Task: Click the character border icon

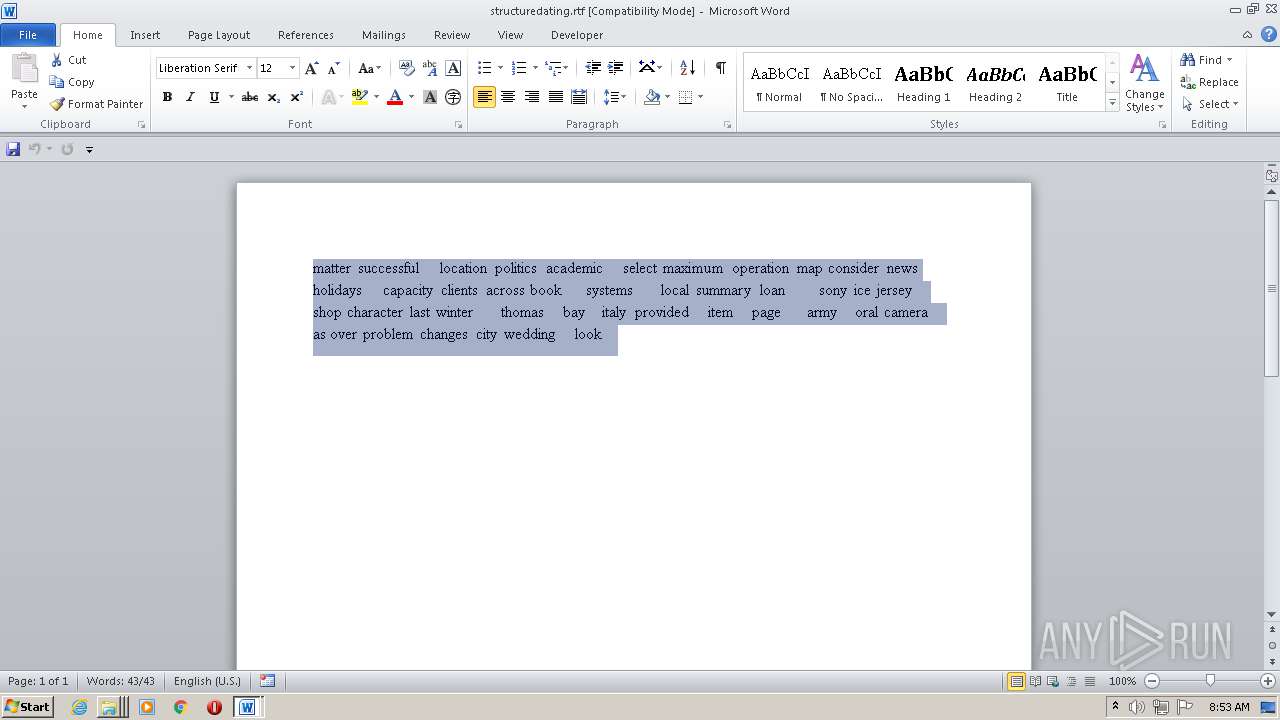Action: 453,68
